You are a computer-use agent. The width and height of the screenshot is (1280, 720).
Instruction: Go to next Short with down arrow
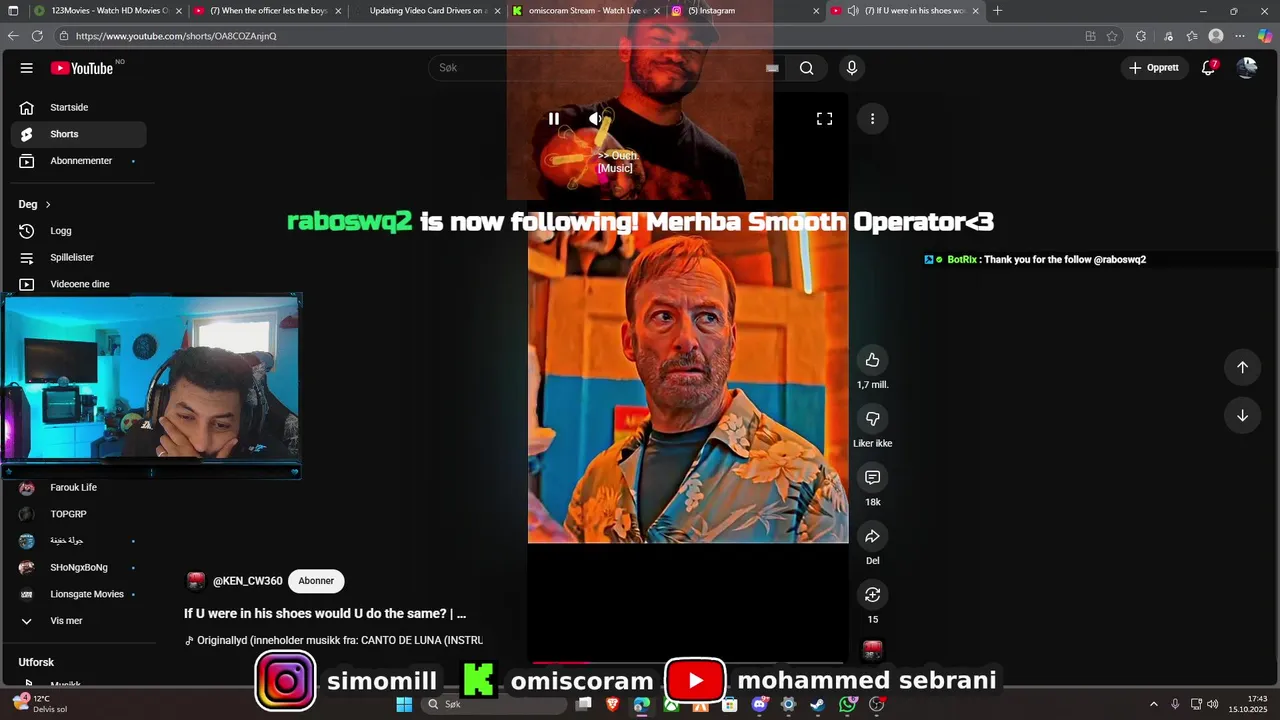pyautogui.click(x=1242, y=416)
